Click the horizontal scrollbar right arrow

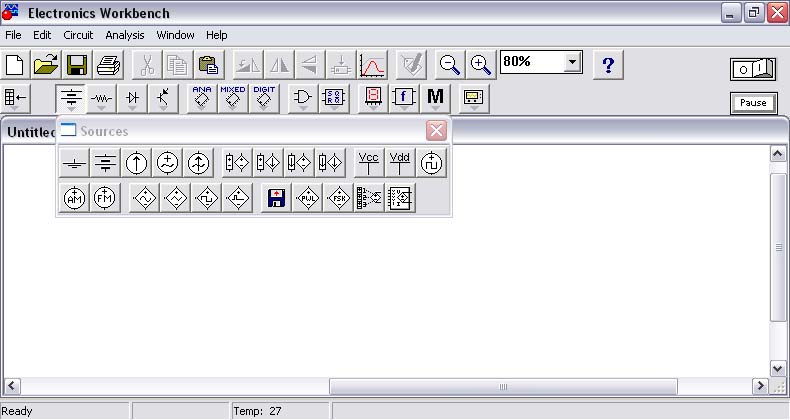(760, 386)
